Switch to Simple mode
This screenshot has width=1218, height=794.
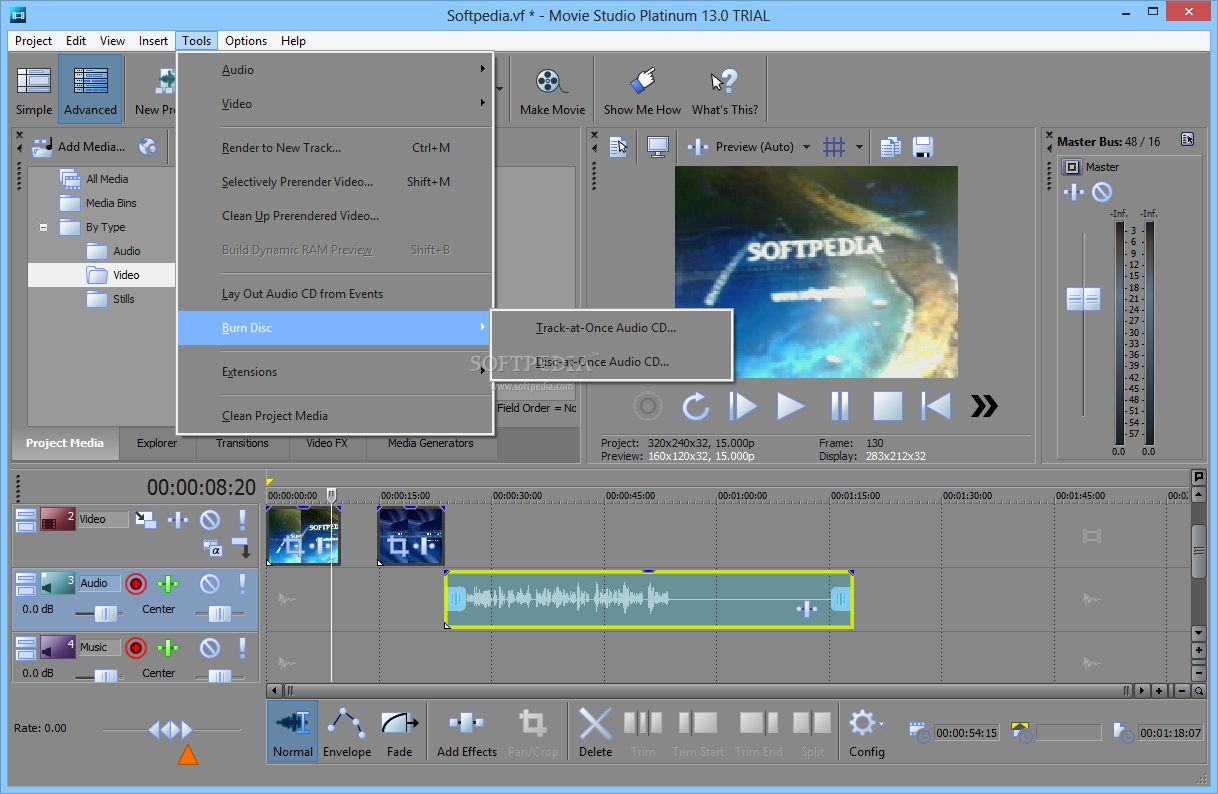[34, 90]
